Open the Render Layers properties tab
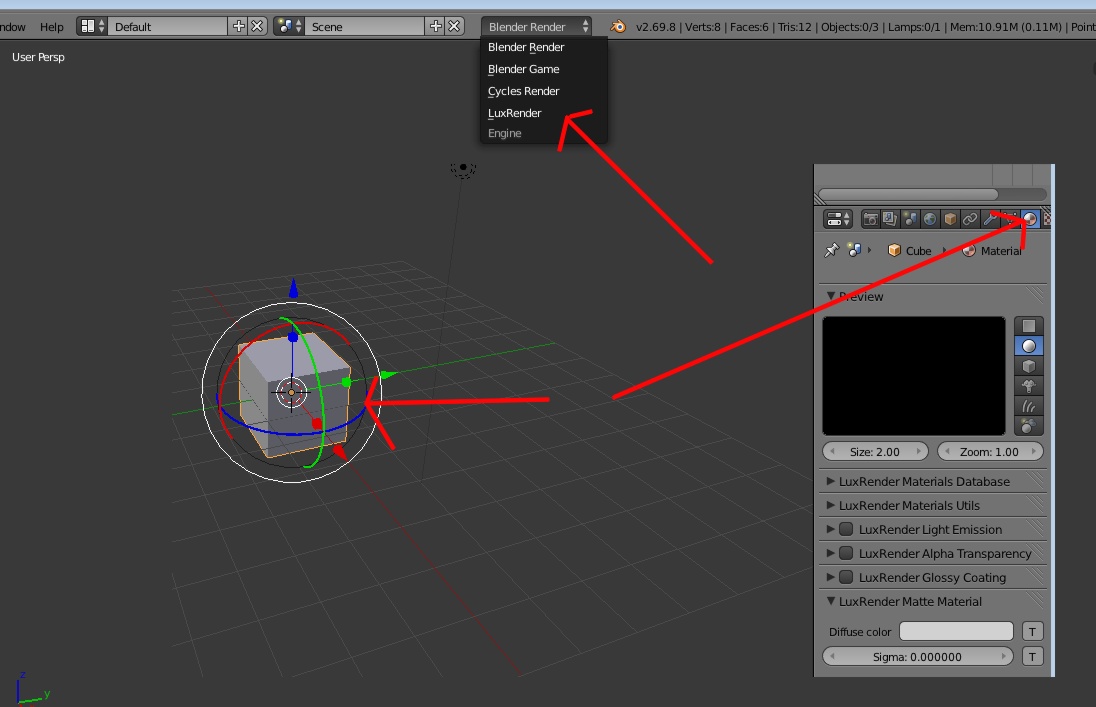 point(890,219)
